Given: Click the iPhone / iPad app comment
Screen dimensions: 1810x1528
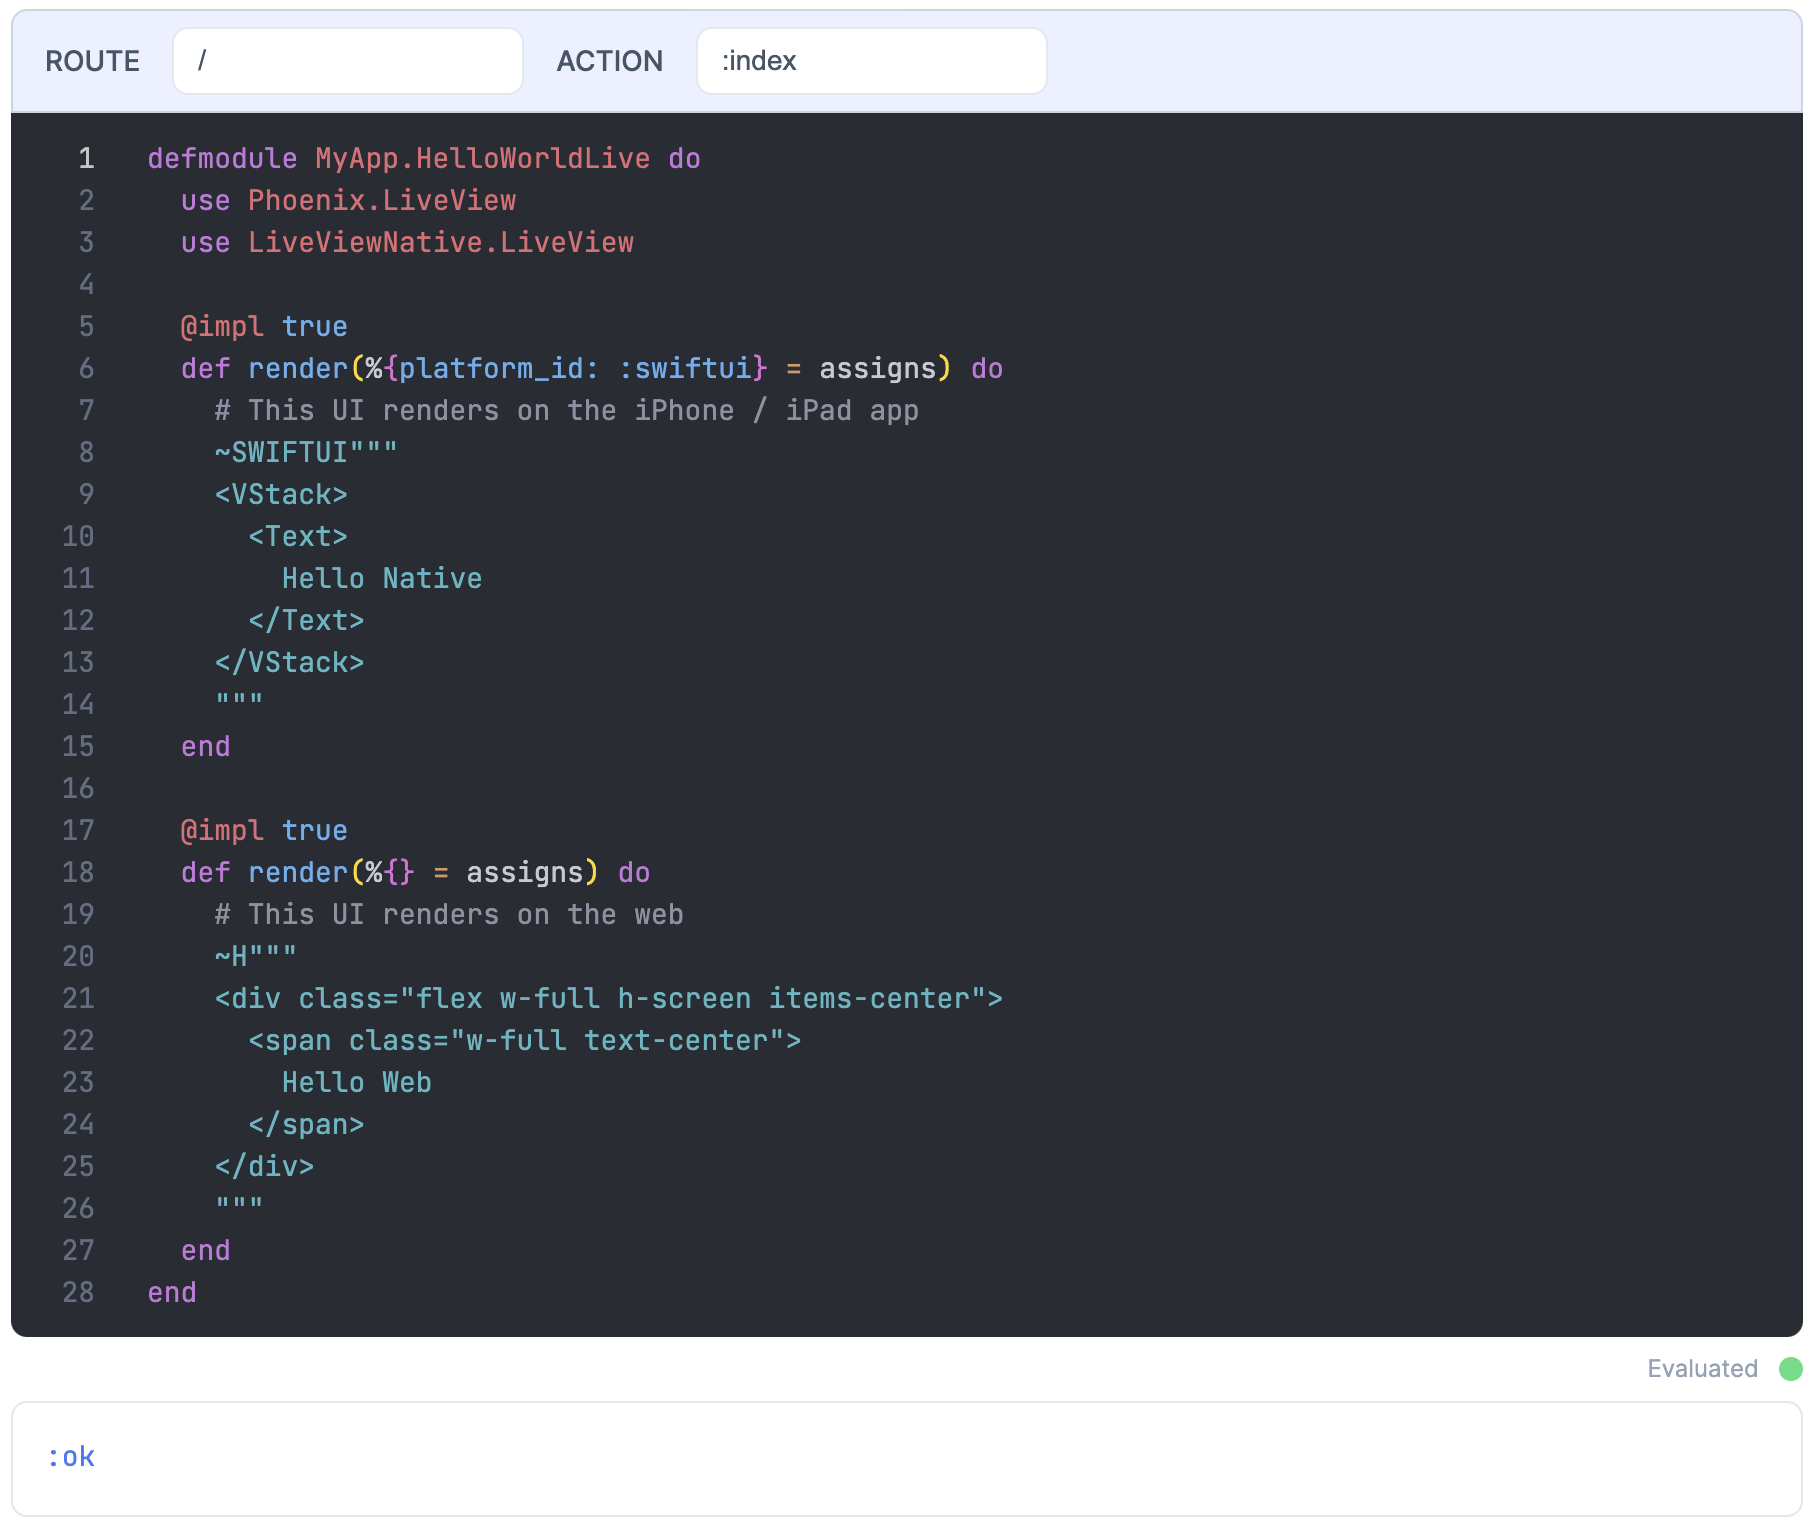Looking at the screenshot, I should click(566, 411).
